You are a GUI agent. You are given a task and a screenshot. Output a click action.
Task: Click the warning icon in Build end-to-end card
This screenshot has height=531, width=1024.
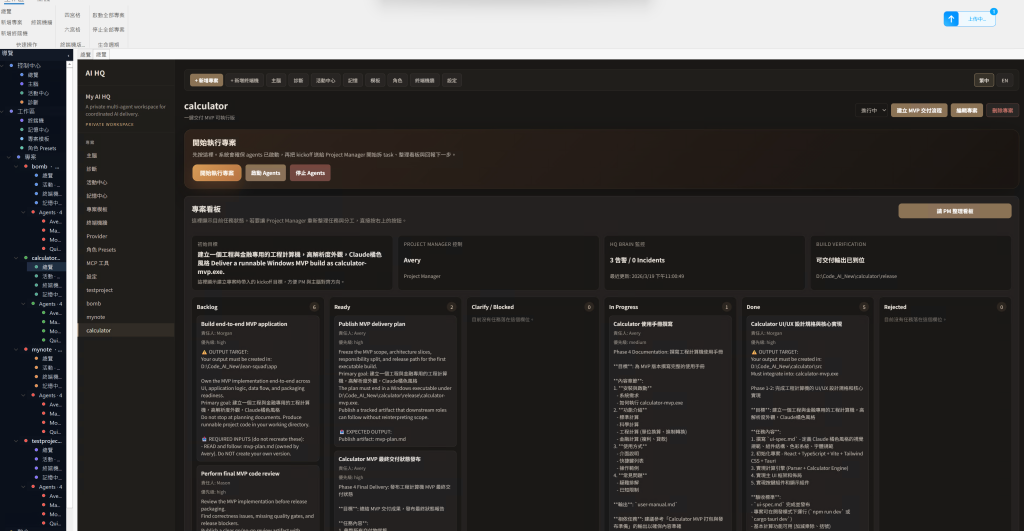(204, 352)
